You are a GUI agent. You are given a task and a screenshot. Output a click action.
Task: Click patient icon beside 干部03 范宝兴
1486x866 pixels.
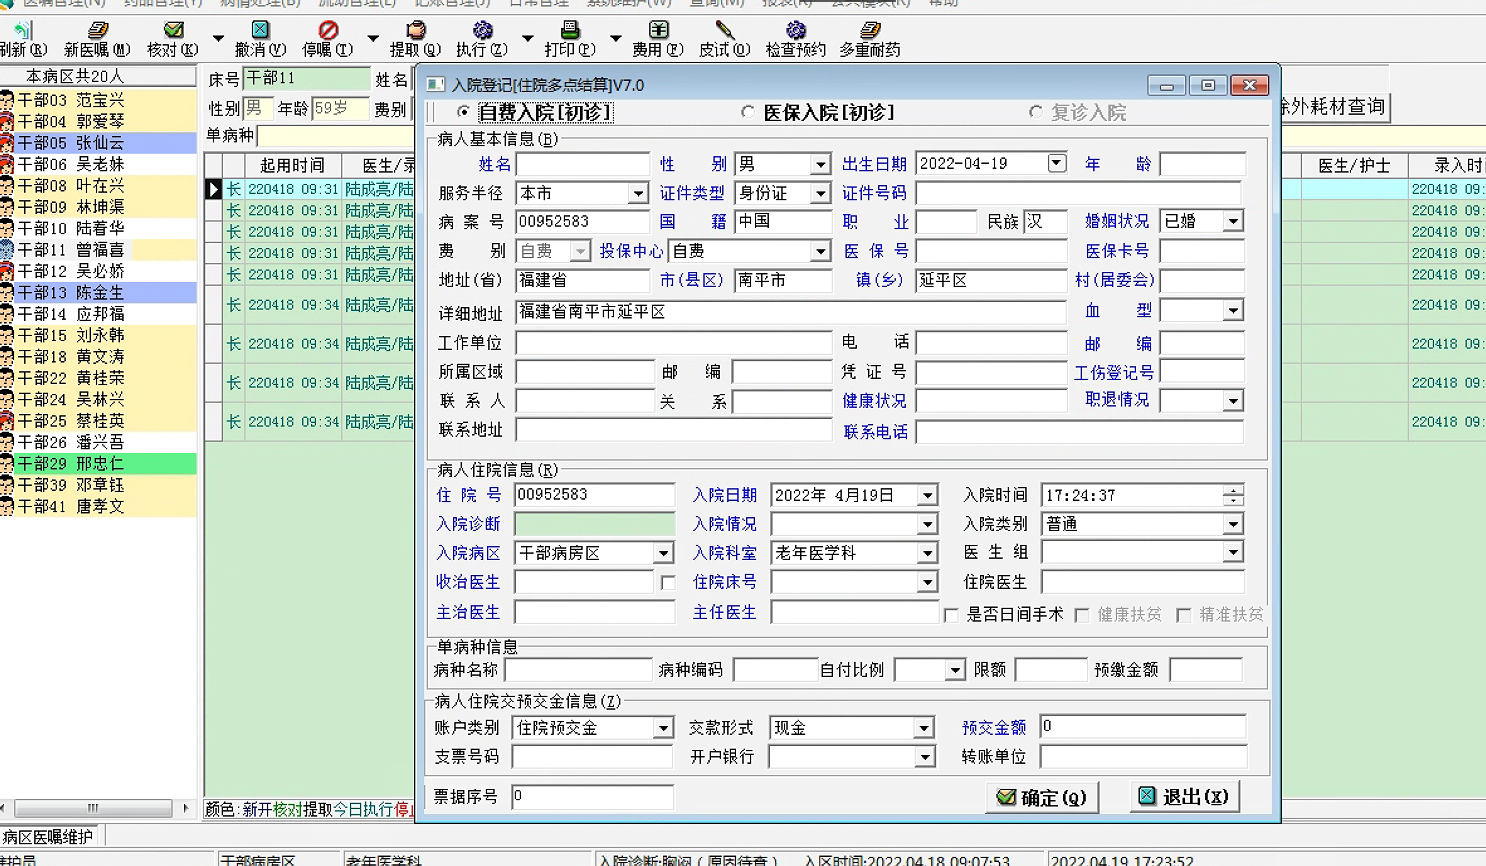click(x=7, y=100)
